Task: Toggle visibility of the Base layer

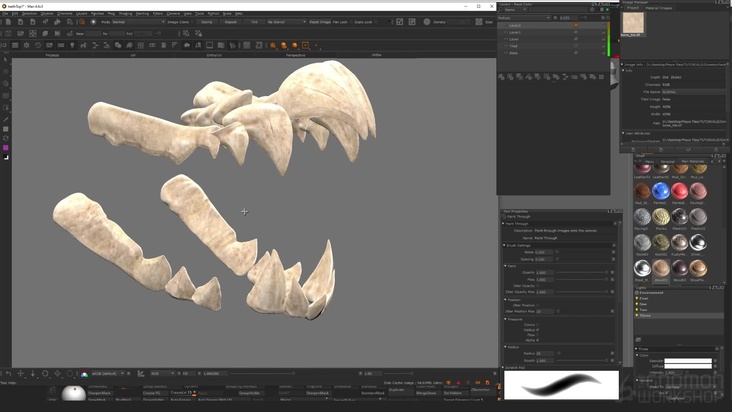Action: pos(506,53)
